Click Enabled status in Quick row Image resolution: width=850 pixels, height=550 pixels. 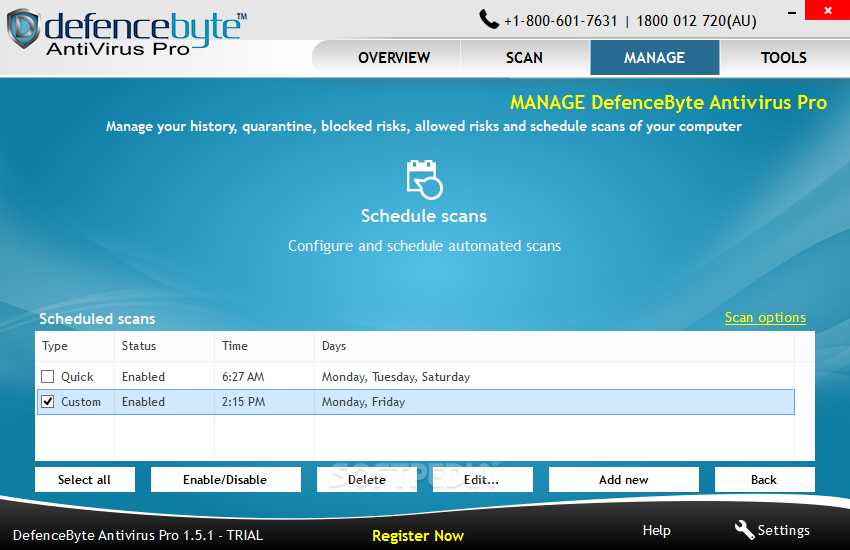(x=143, y=377)
